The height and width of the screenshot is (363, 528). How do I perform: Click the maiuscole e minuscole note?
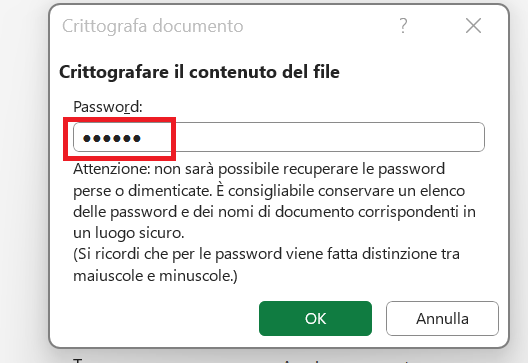155,275
